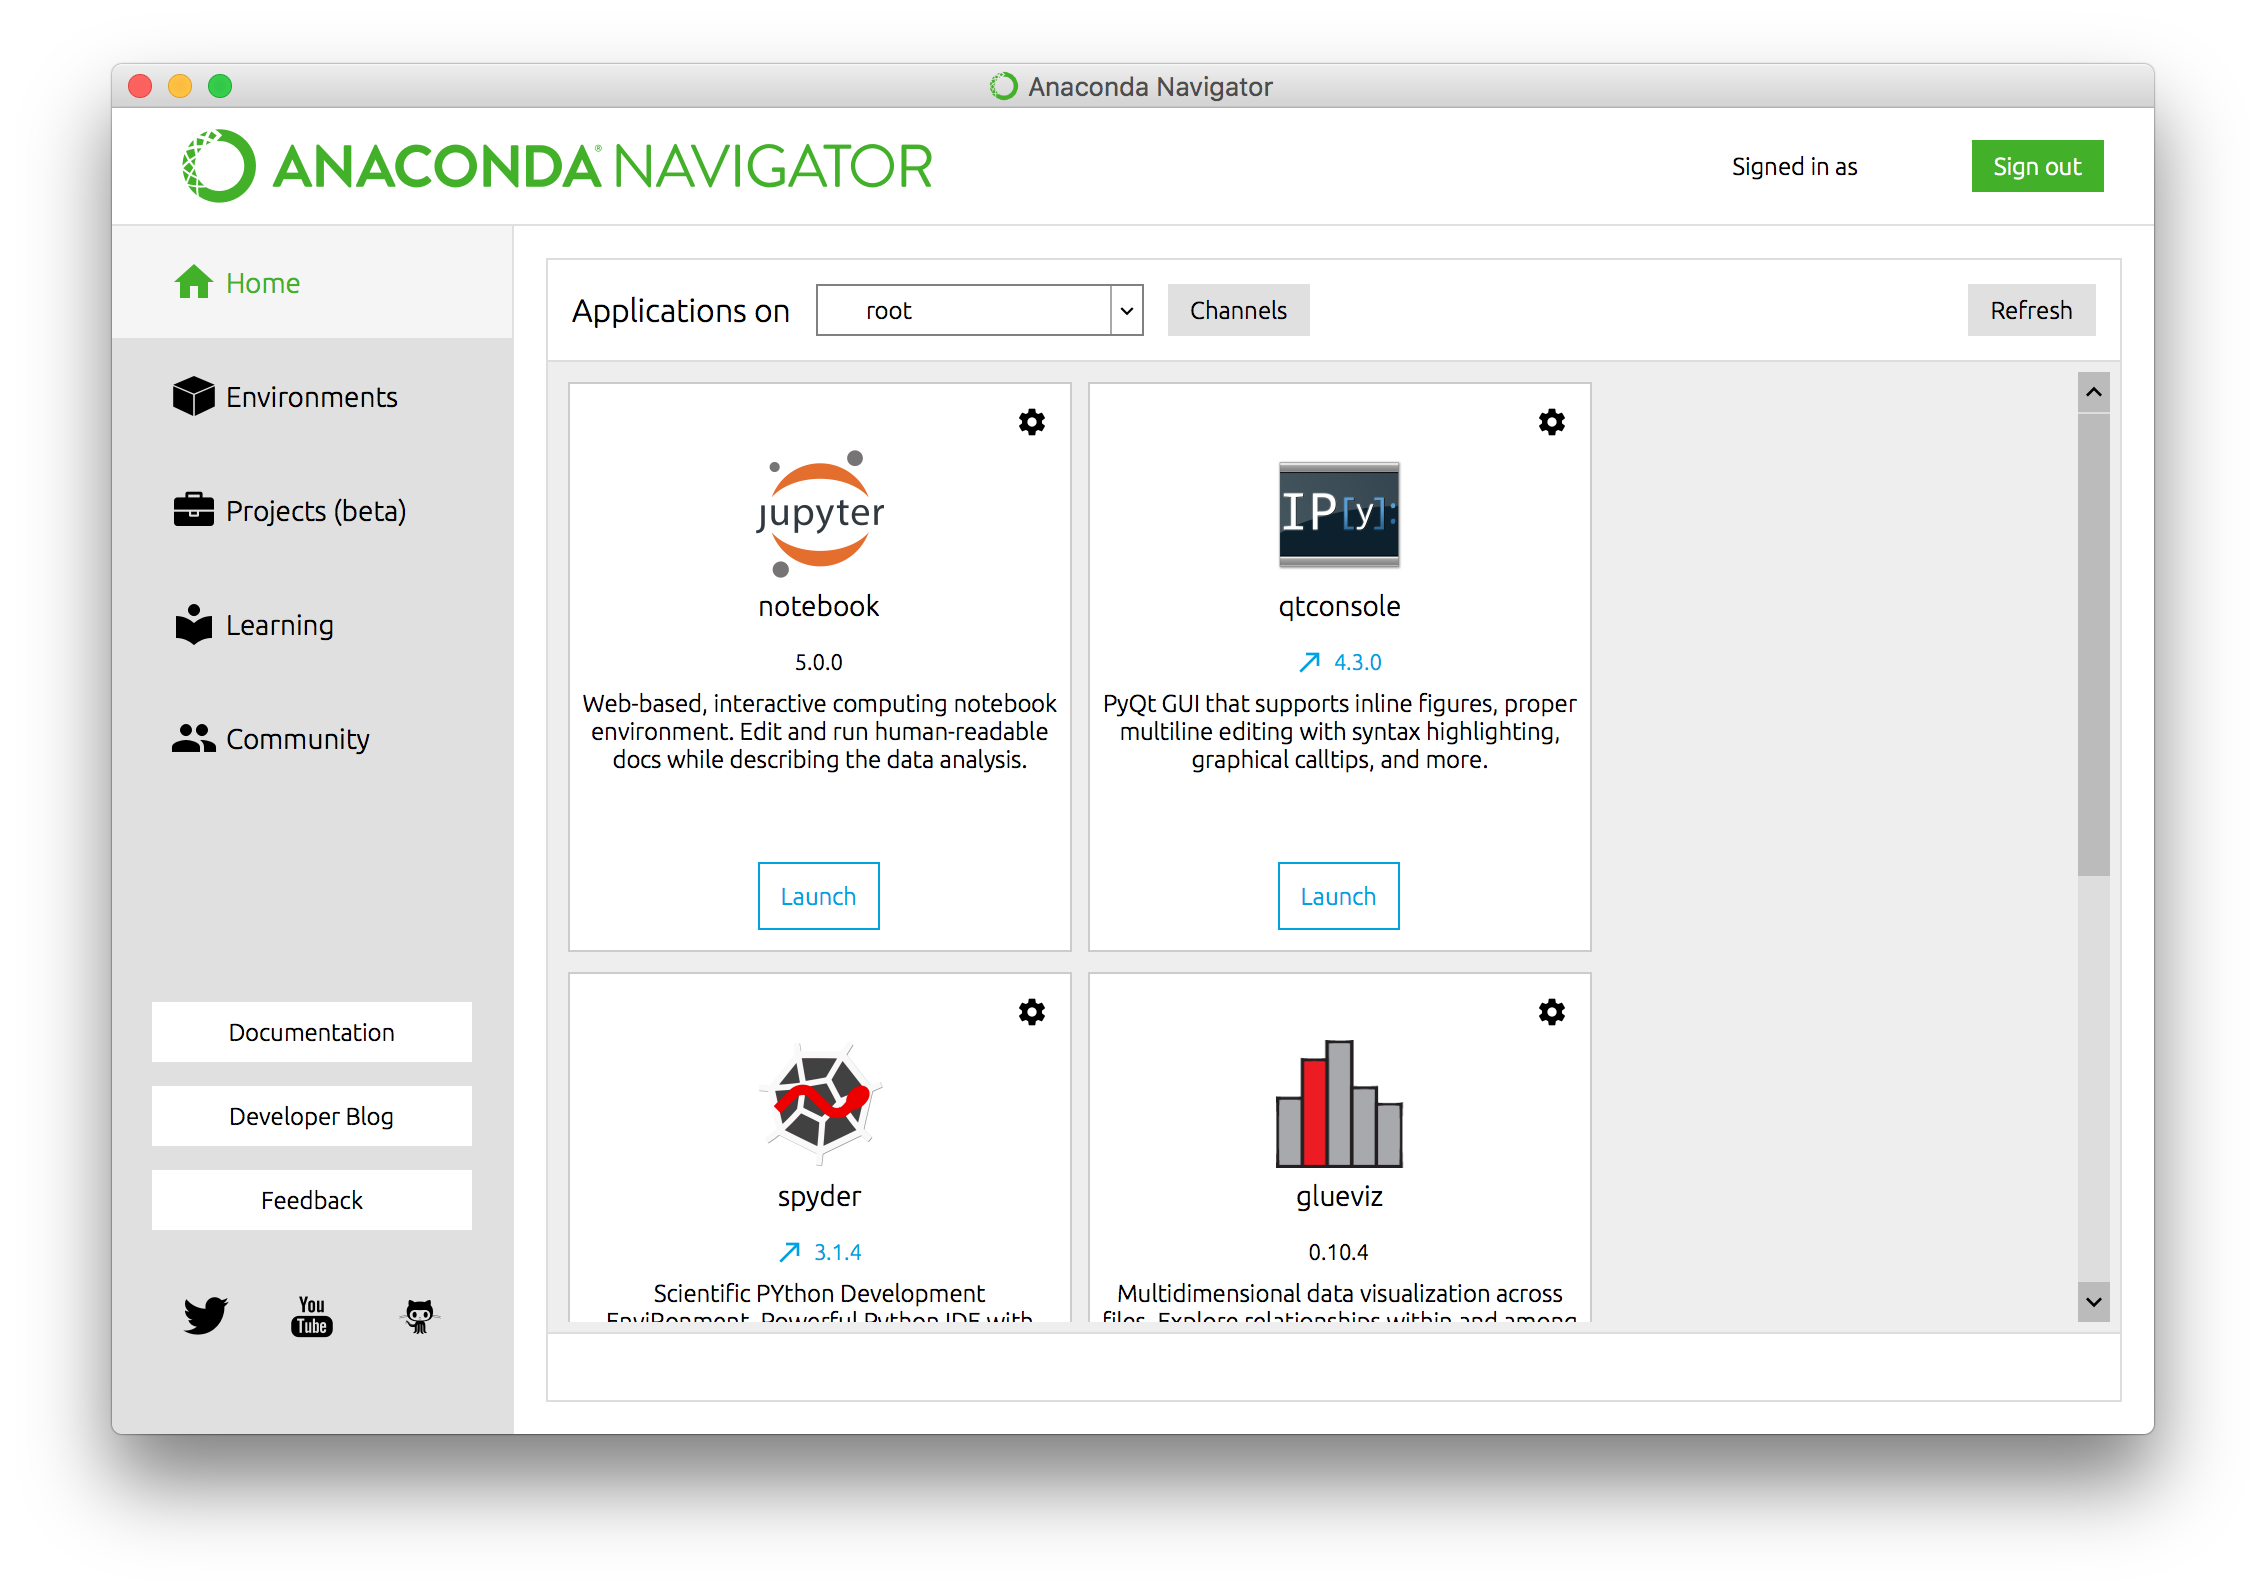Click the Projects beta sidebar icon
2266x1594 pixels.
[x=195, y=509]
